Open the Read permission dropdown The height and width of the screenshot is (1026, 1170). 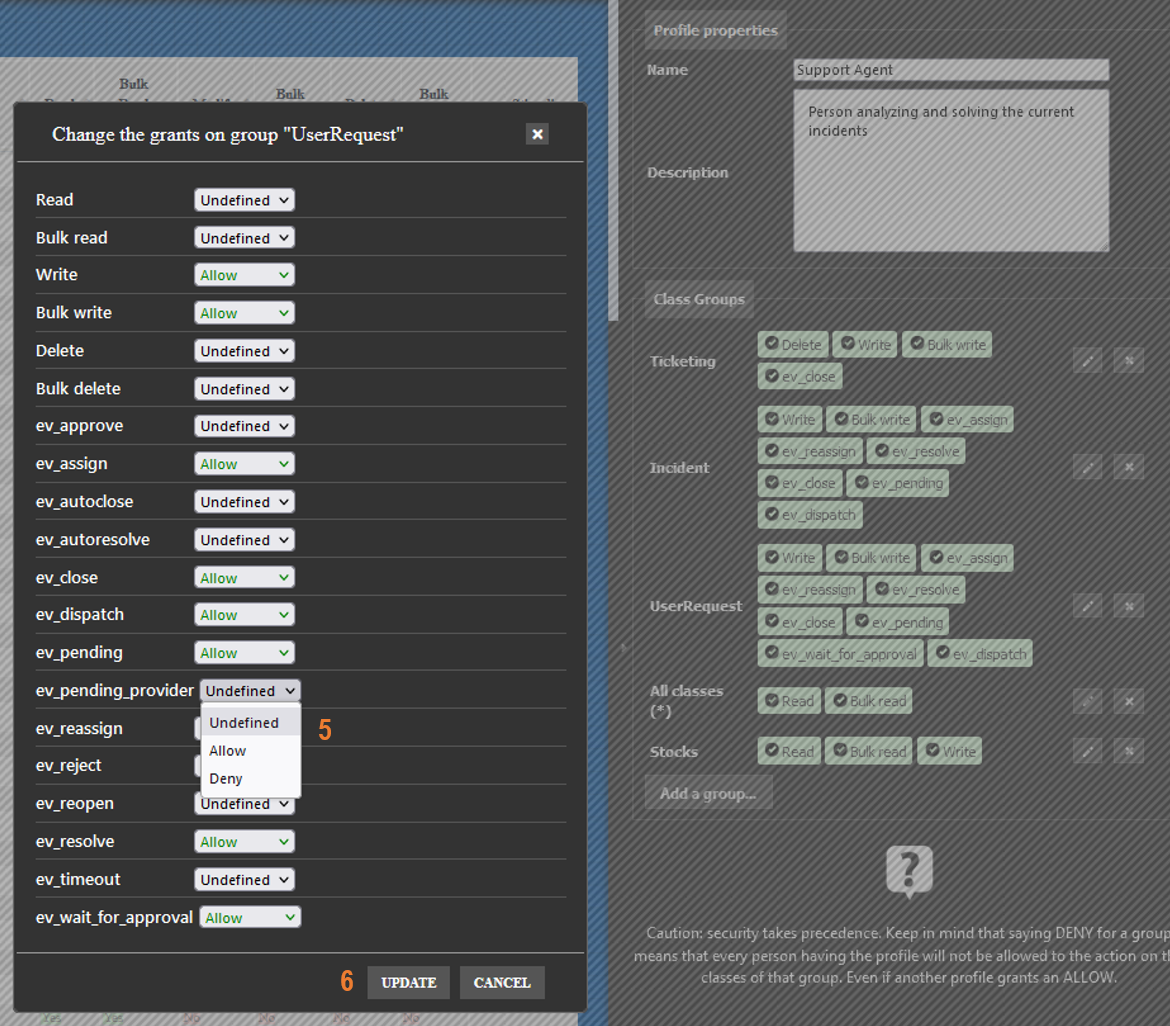tap(244, 200)
